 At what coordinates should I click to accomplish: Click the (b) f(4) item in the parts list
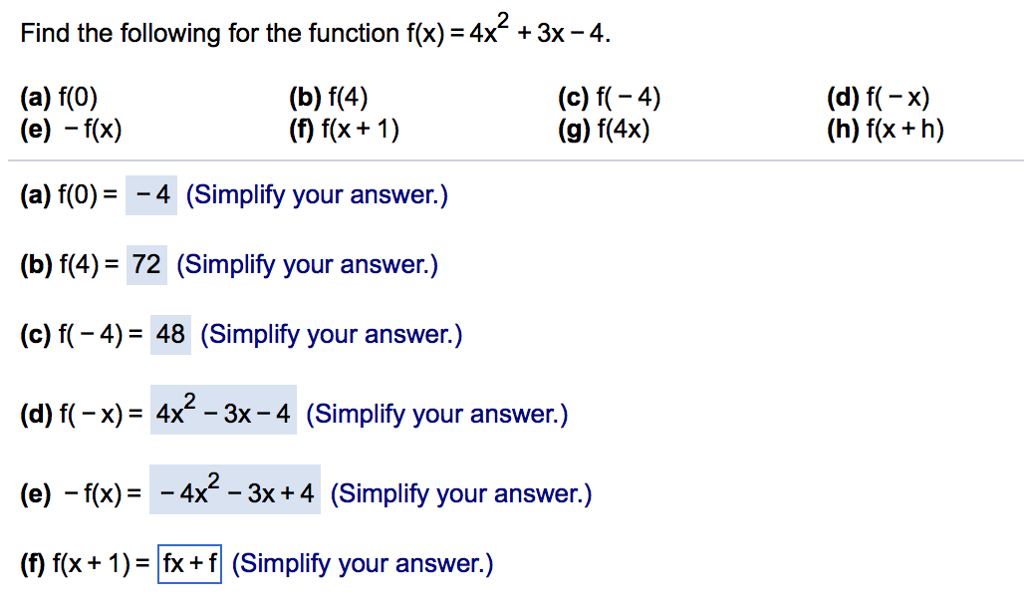click(x=328, y=97)
